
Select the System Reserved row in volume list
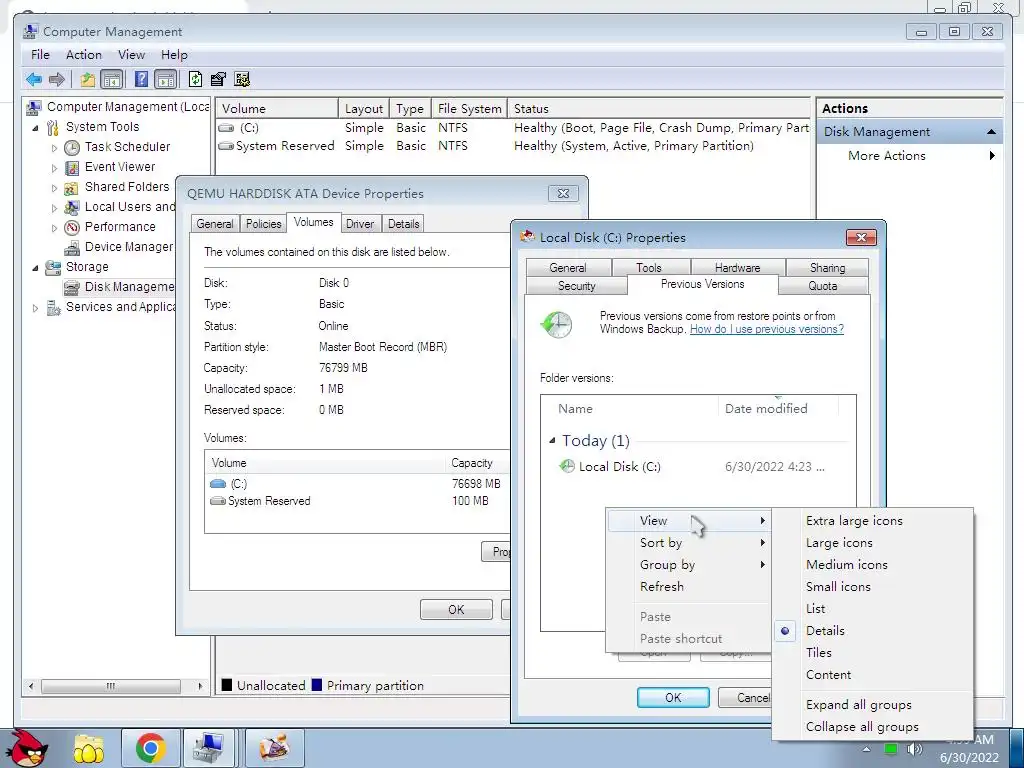coord(513,146)
